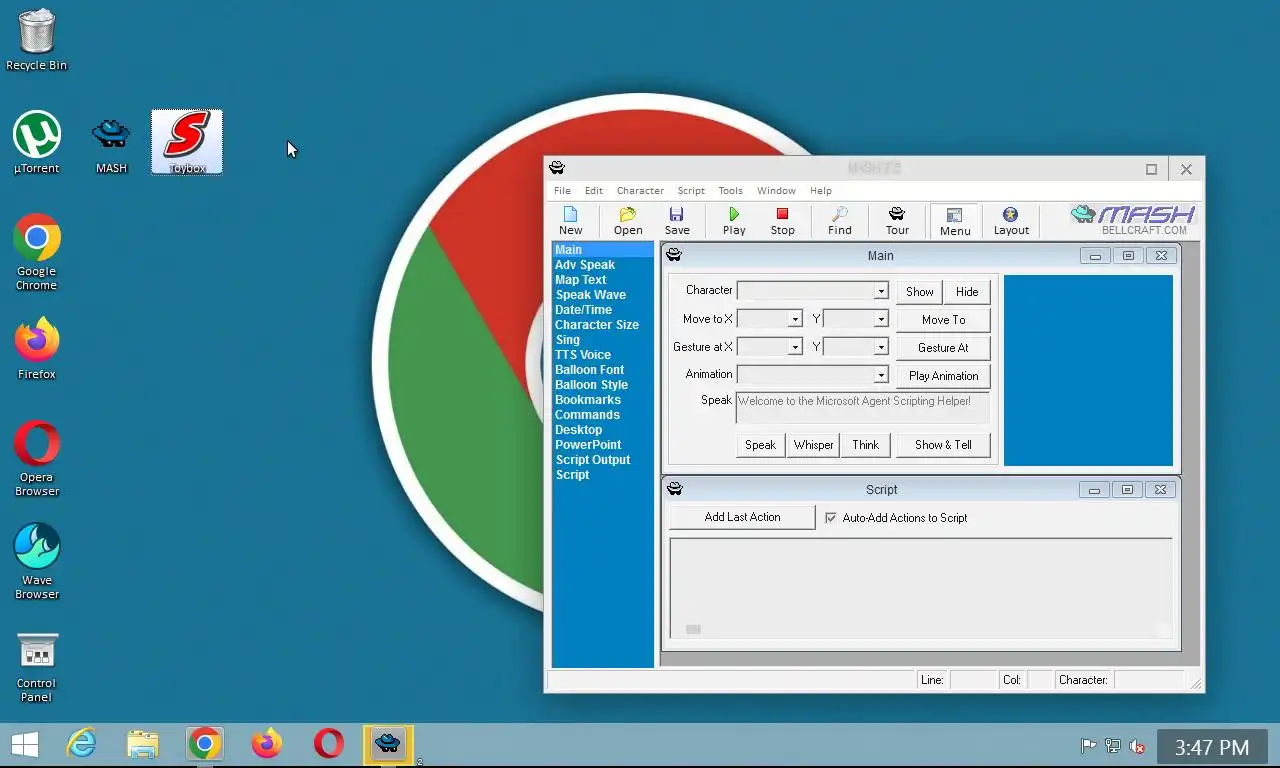Select the Toybox desktop icon

point(187,142)
